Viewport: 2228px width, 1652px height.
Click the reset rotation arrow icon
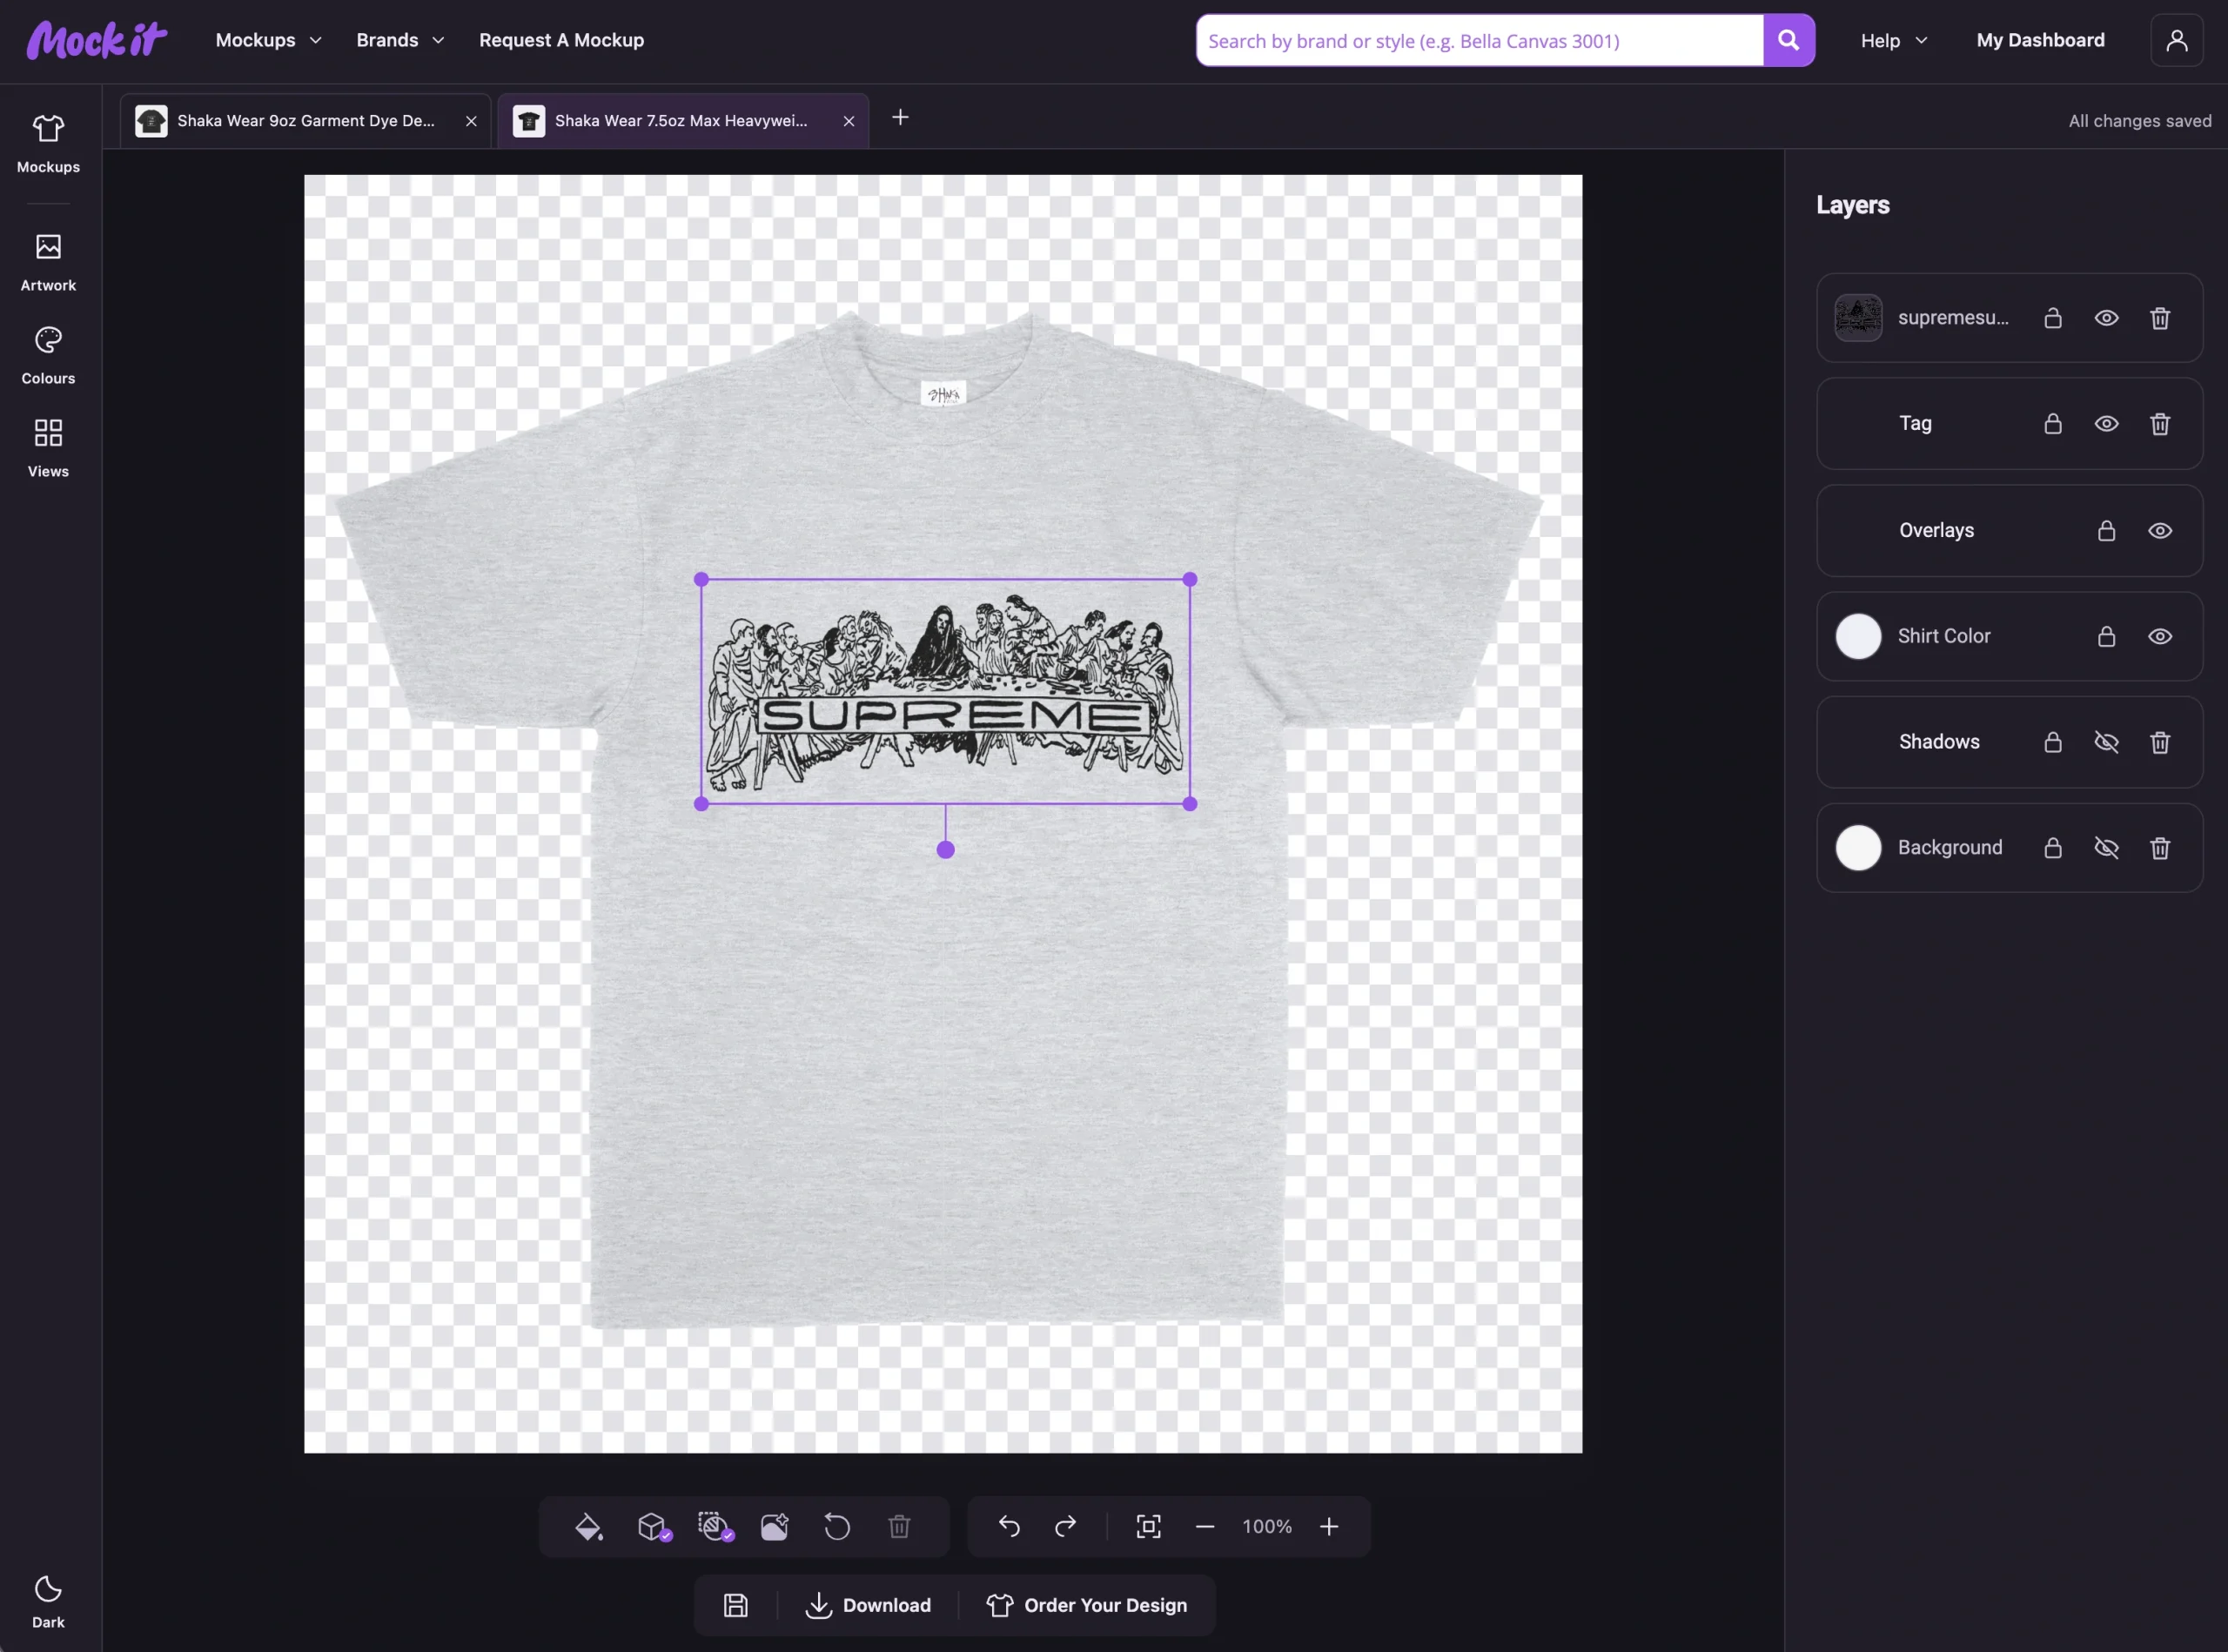837,1527
